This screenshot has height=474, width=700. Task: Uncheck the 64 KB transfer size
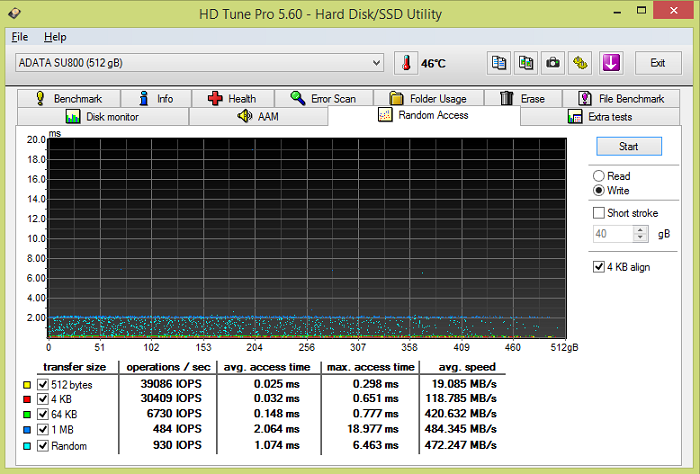click(43, 414)
